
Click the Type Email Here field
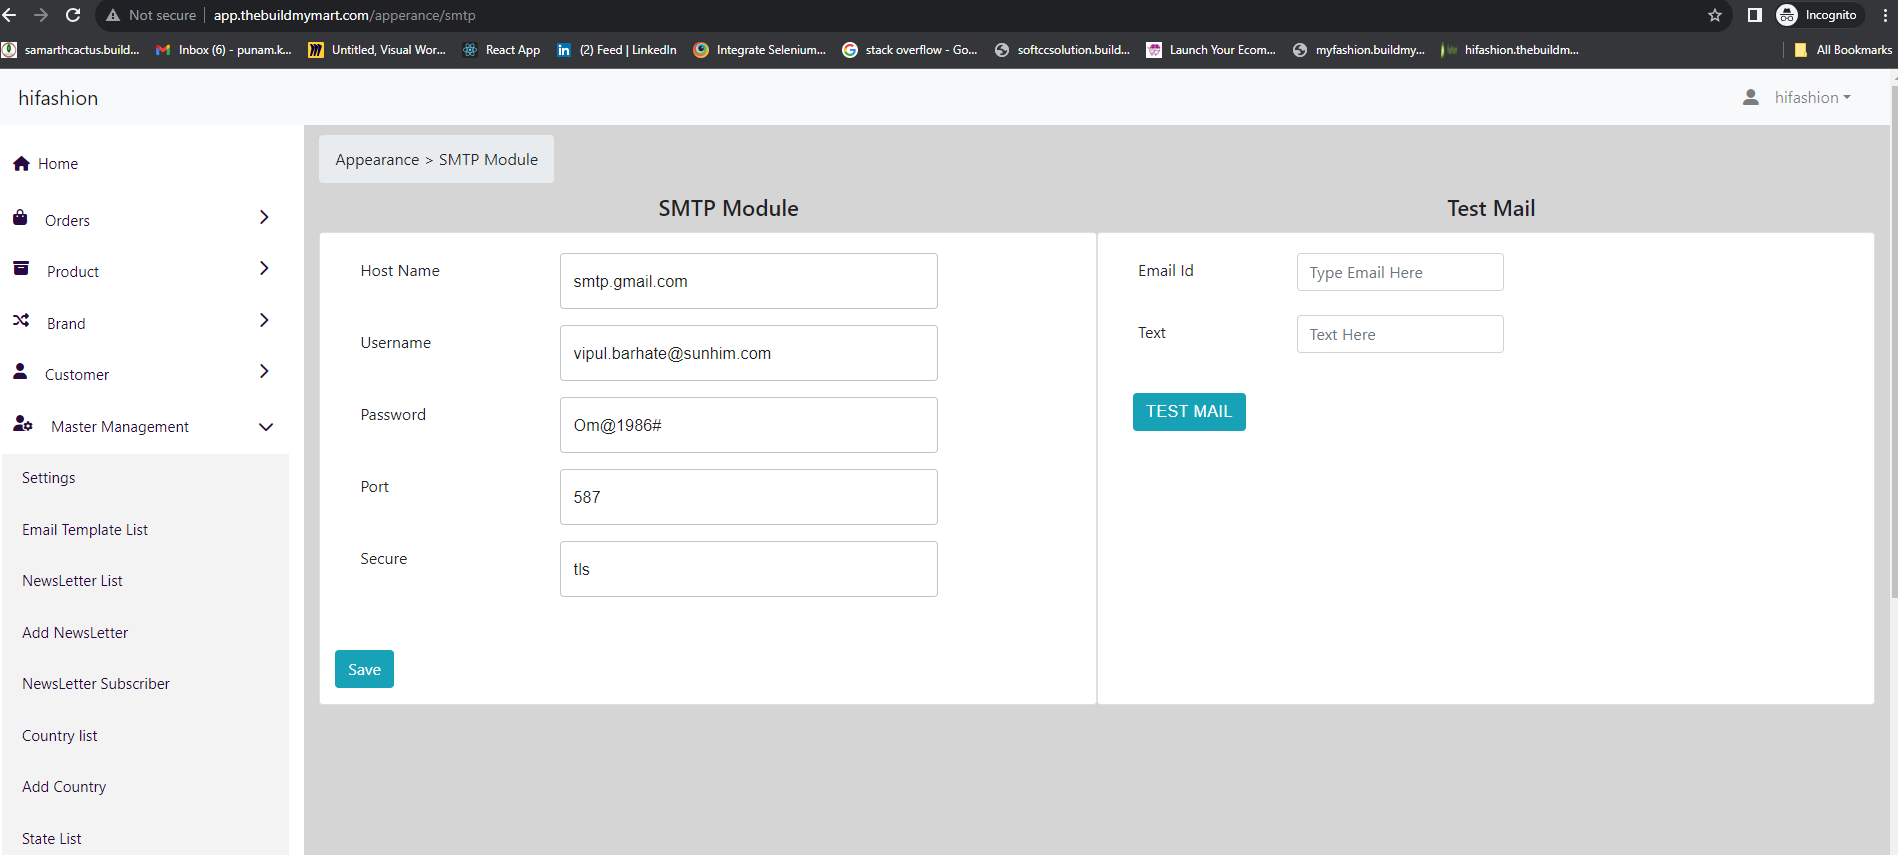click(1400, 272)
